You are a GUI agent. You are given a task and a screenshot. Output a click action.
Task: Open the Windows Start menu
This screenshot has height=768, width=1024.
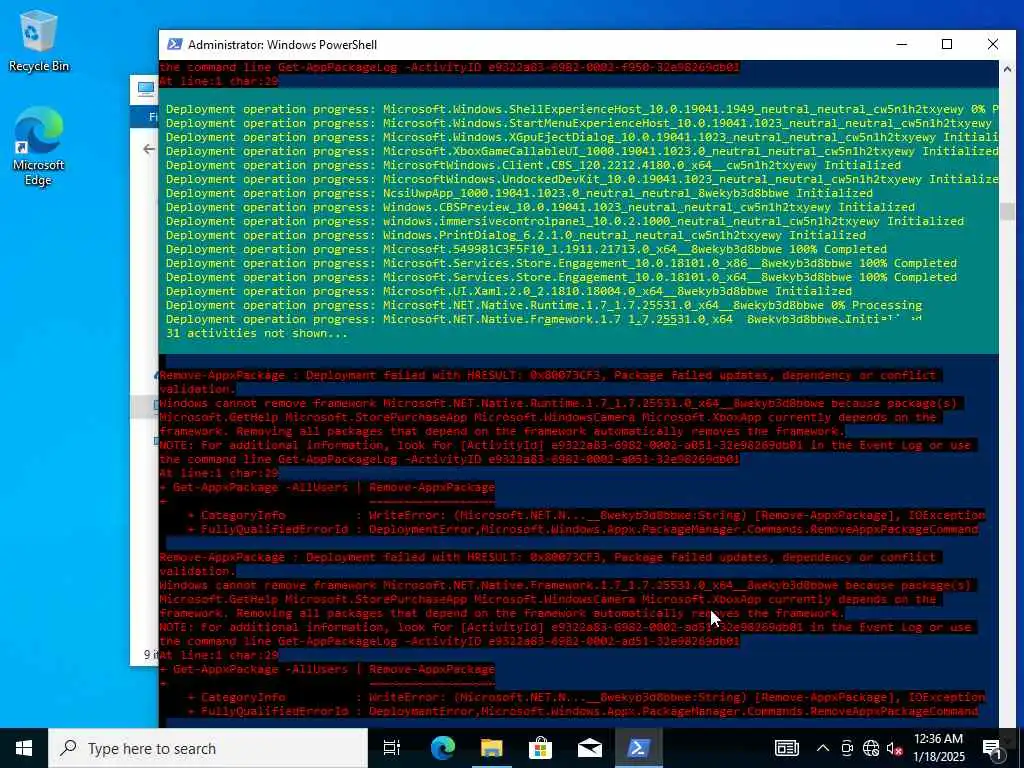coord(24,748)
